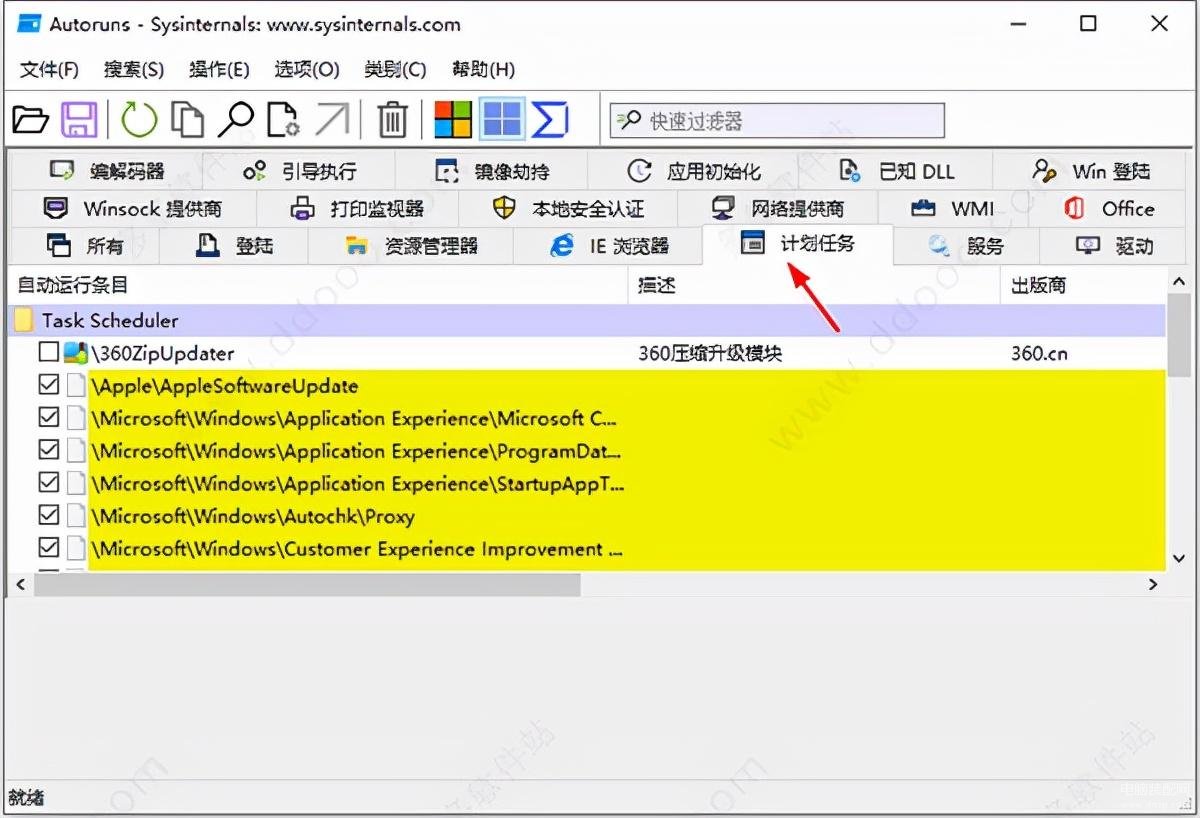Open the 文件(F) menu
The image size is (1200, 818).
50,69
